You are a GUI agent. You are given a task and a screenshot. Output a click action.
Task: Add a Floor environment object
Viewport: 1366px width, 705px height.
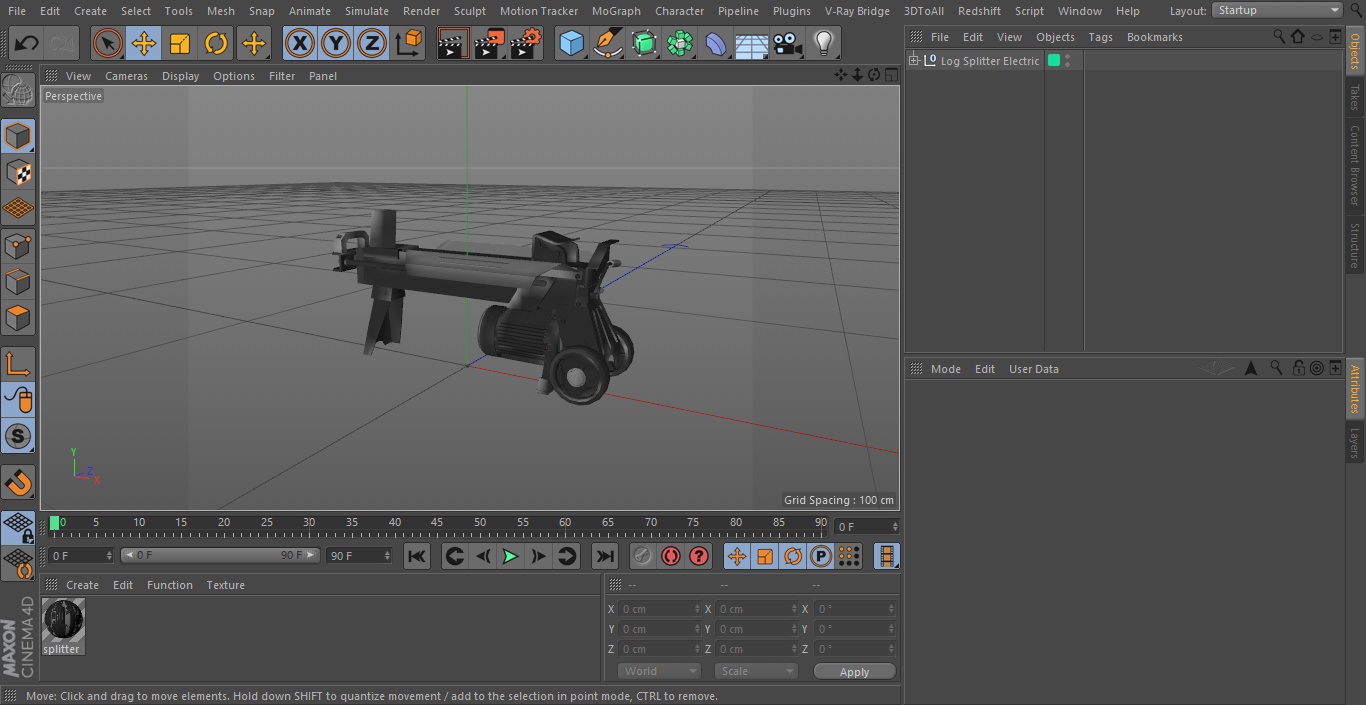(752, 43)
